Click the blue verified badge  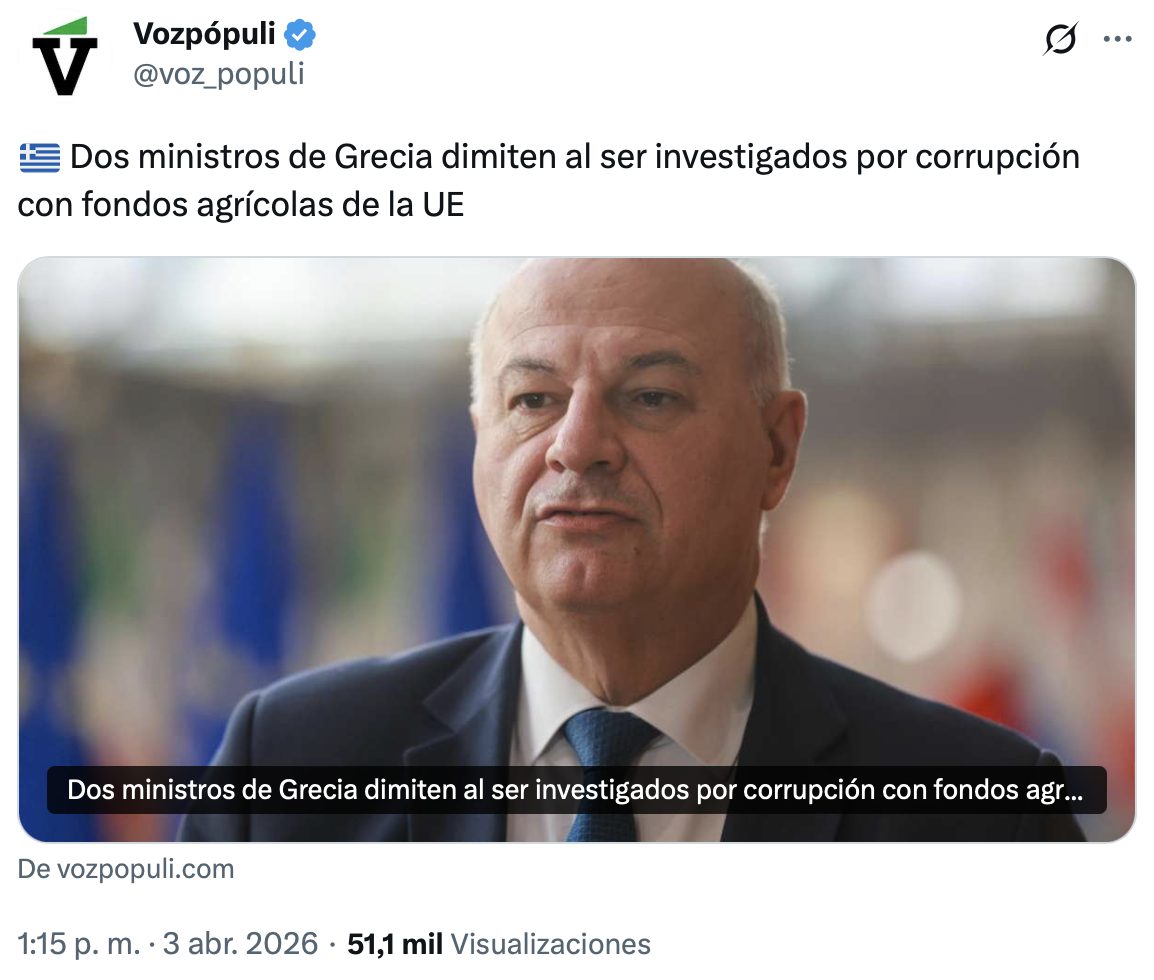pos(300,35)
